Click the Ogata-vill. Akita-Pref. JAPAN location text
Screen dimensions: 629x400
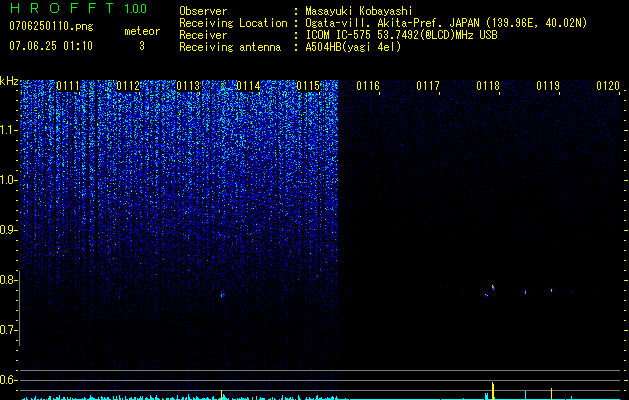[446, 23]
